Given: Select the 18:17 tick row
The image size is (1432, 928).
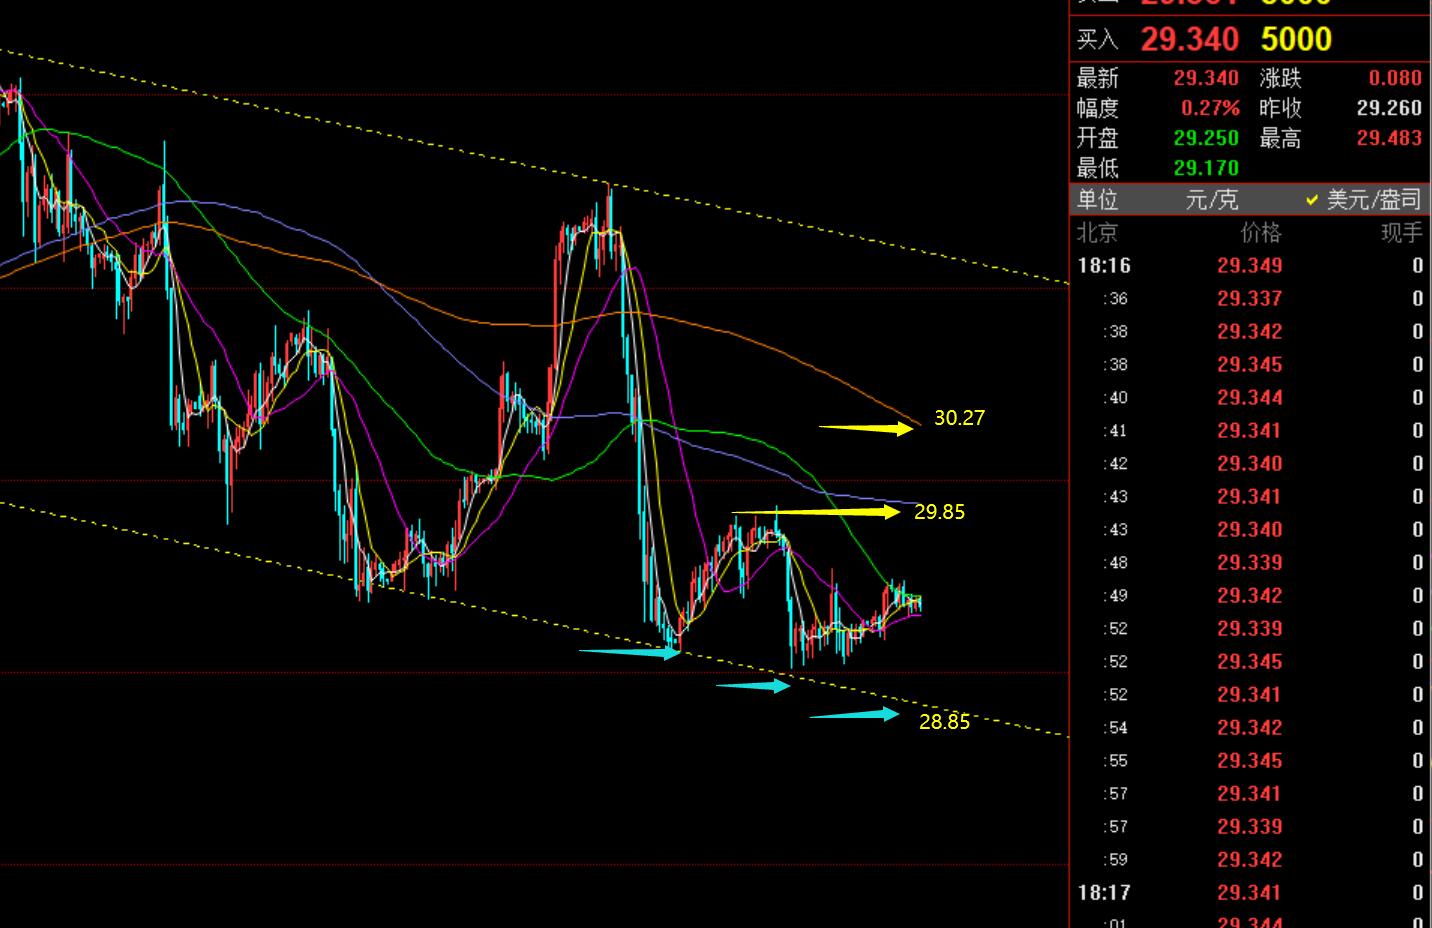Looking at the screenshot, I should click(1249, 893).
